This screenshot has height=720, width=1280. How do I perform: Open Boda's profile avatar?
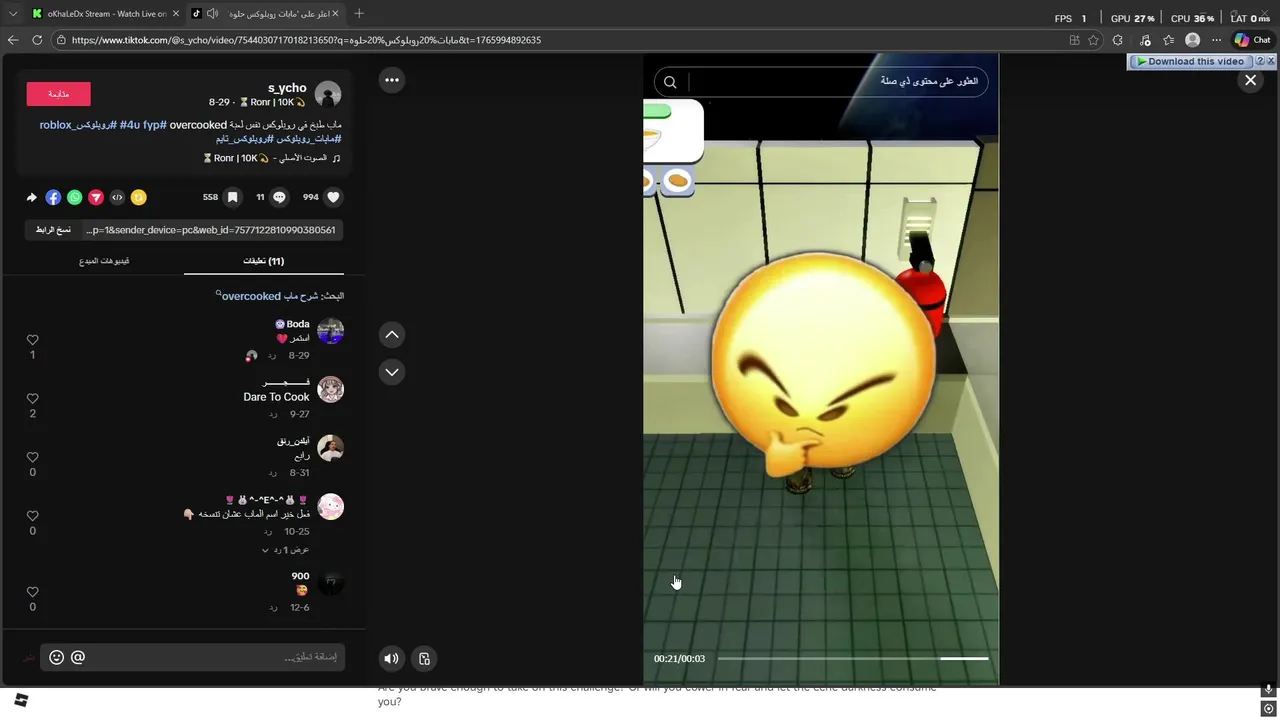[x=330, y=331]
